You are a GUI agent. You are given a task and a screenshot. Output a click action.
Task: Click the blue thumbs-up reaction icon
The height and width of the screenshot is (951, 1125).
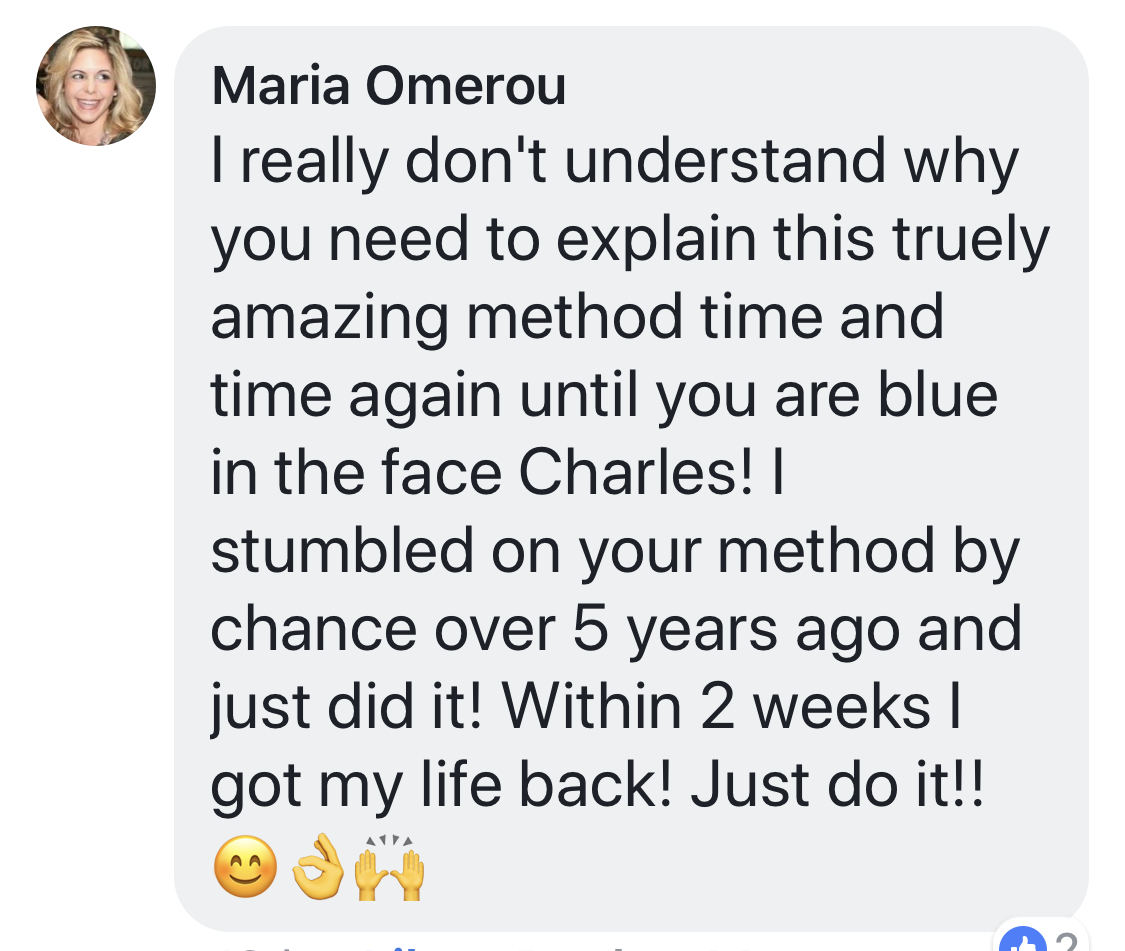(1022, 940)
